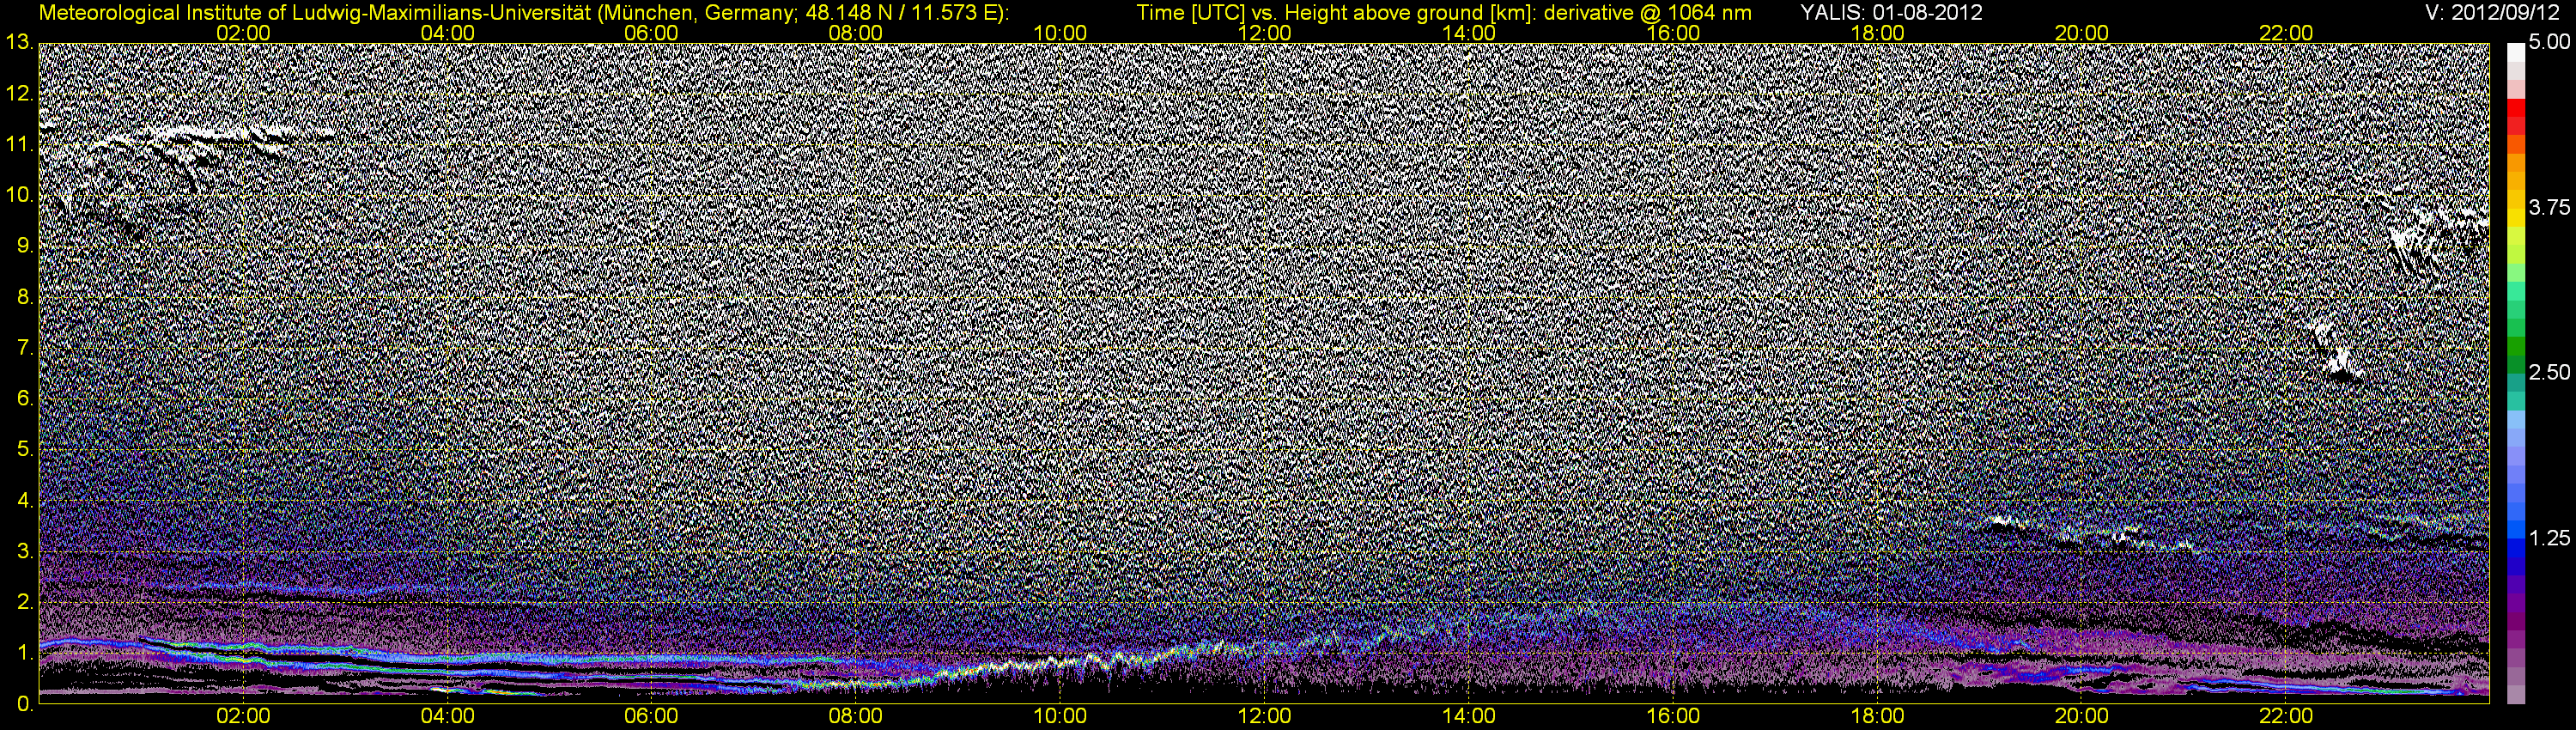
Task: Click the 'YALIS: 01-08-2012' label
Action: (x=1891, y=13)
